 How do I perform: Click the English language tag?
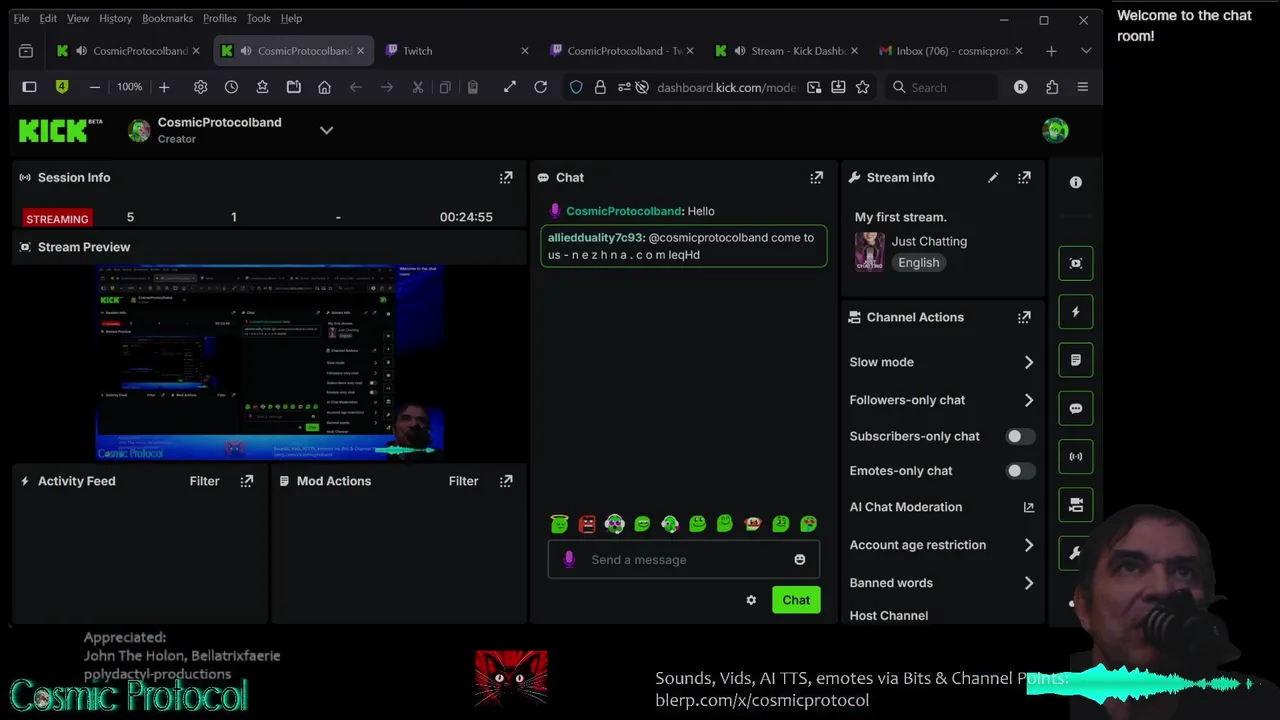918,263
